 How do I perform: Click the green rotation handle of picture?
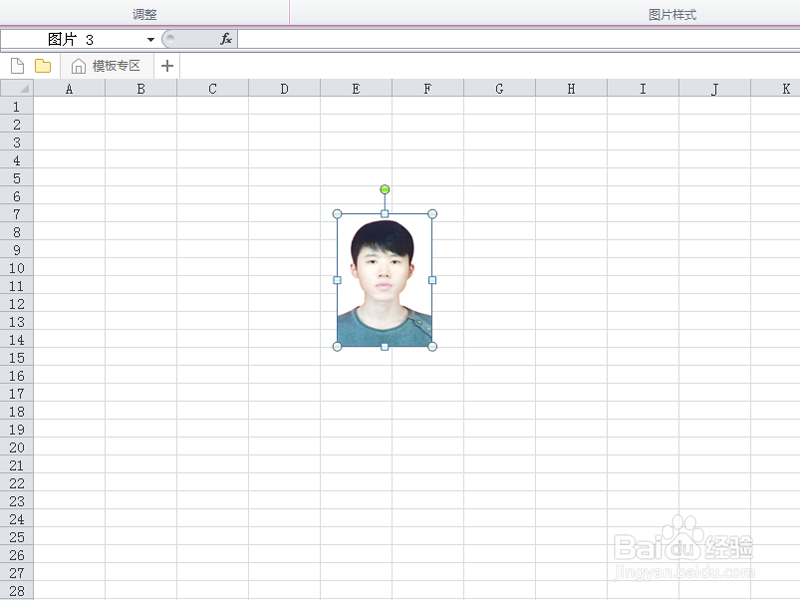[385, 189]
